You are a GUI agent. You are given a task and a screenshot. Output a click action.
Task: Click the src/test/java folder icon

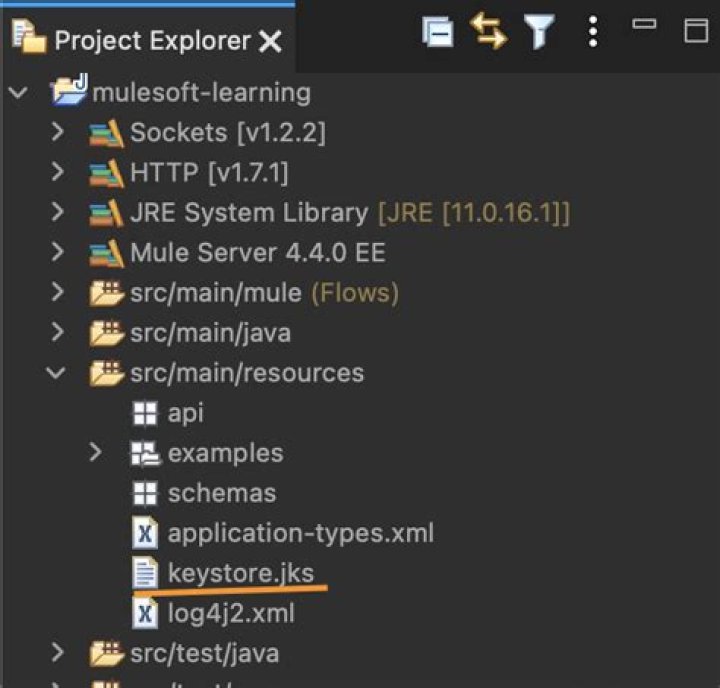(x=107, y=653)
